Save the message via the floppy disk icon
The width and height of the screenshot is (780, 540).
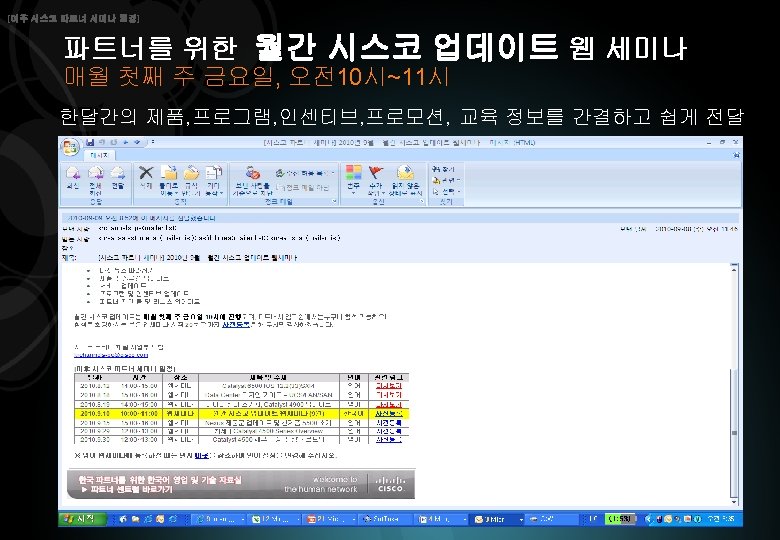pyautogui.click(x=90, y=142)
